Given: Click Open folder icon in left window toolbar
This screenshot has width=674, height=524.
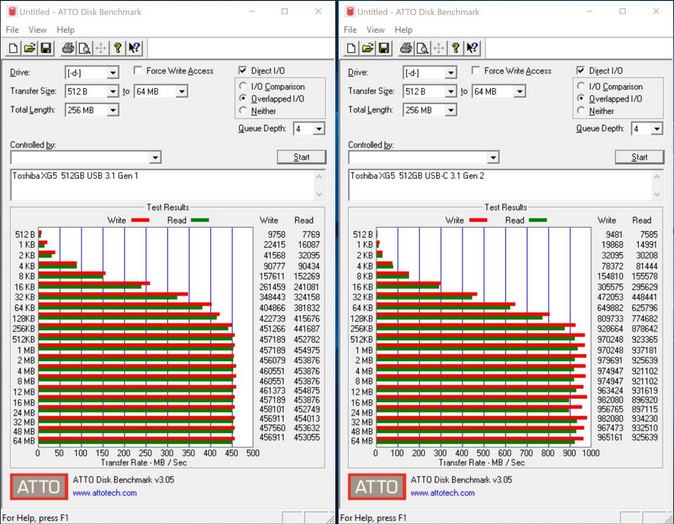Looking at the screenshot, I should coord(30,48).
